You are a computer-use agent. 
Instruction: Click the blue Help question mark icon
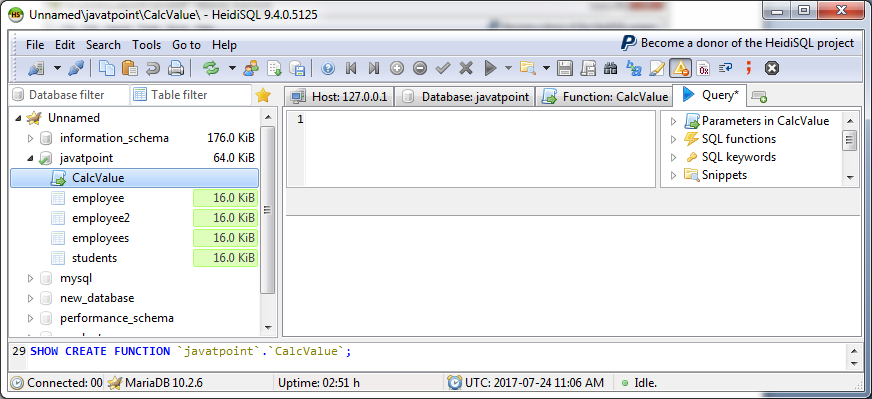(x=328, y=68)
